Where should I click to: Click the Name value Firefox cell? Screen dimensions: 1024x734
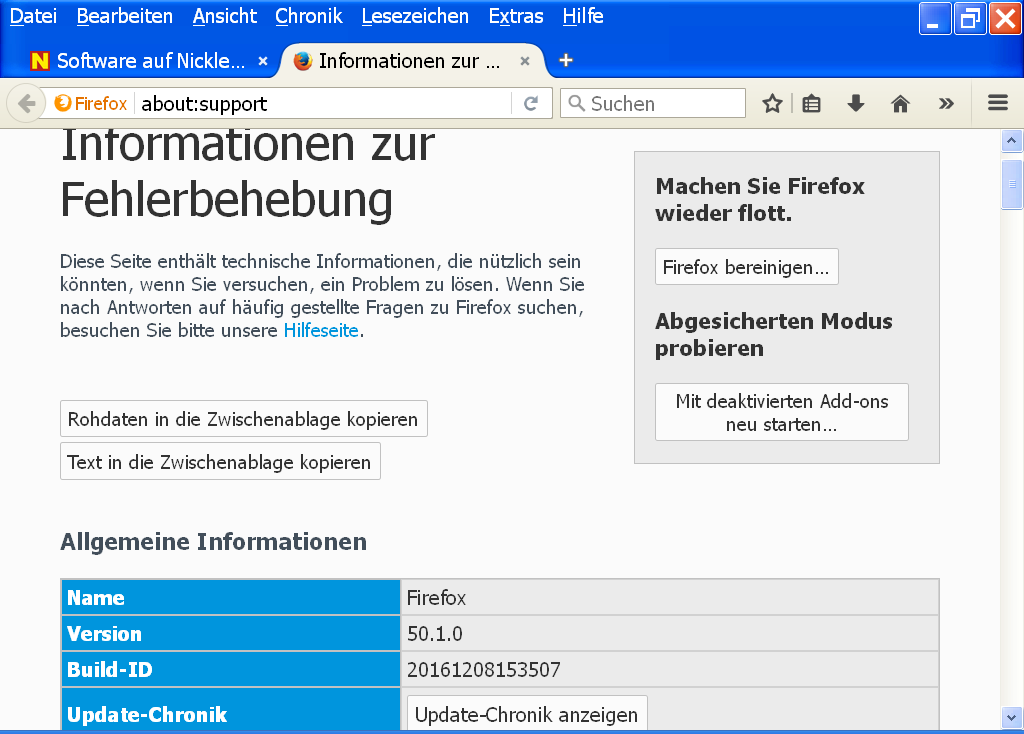tap(669, 598)
